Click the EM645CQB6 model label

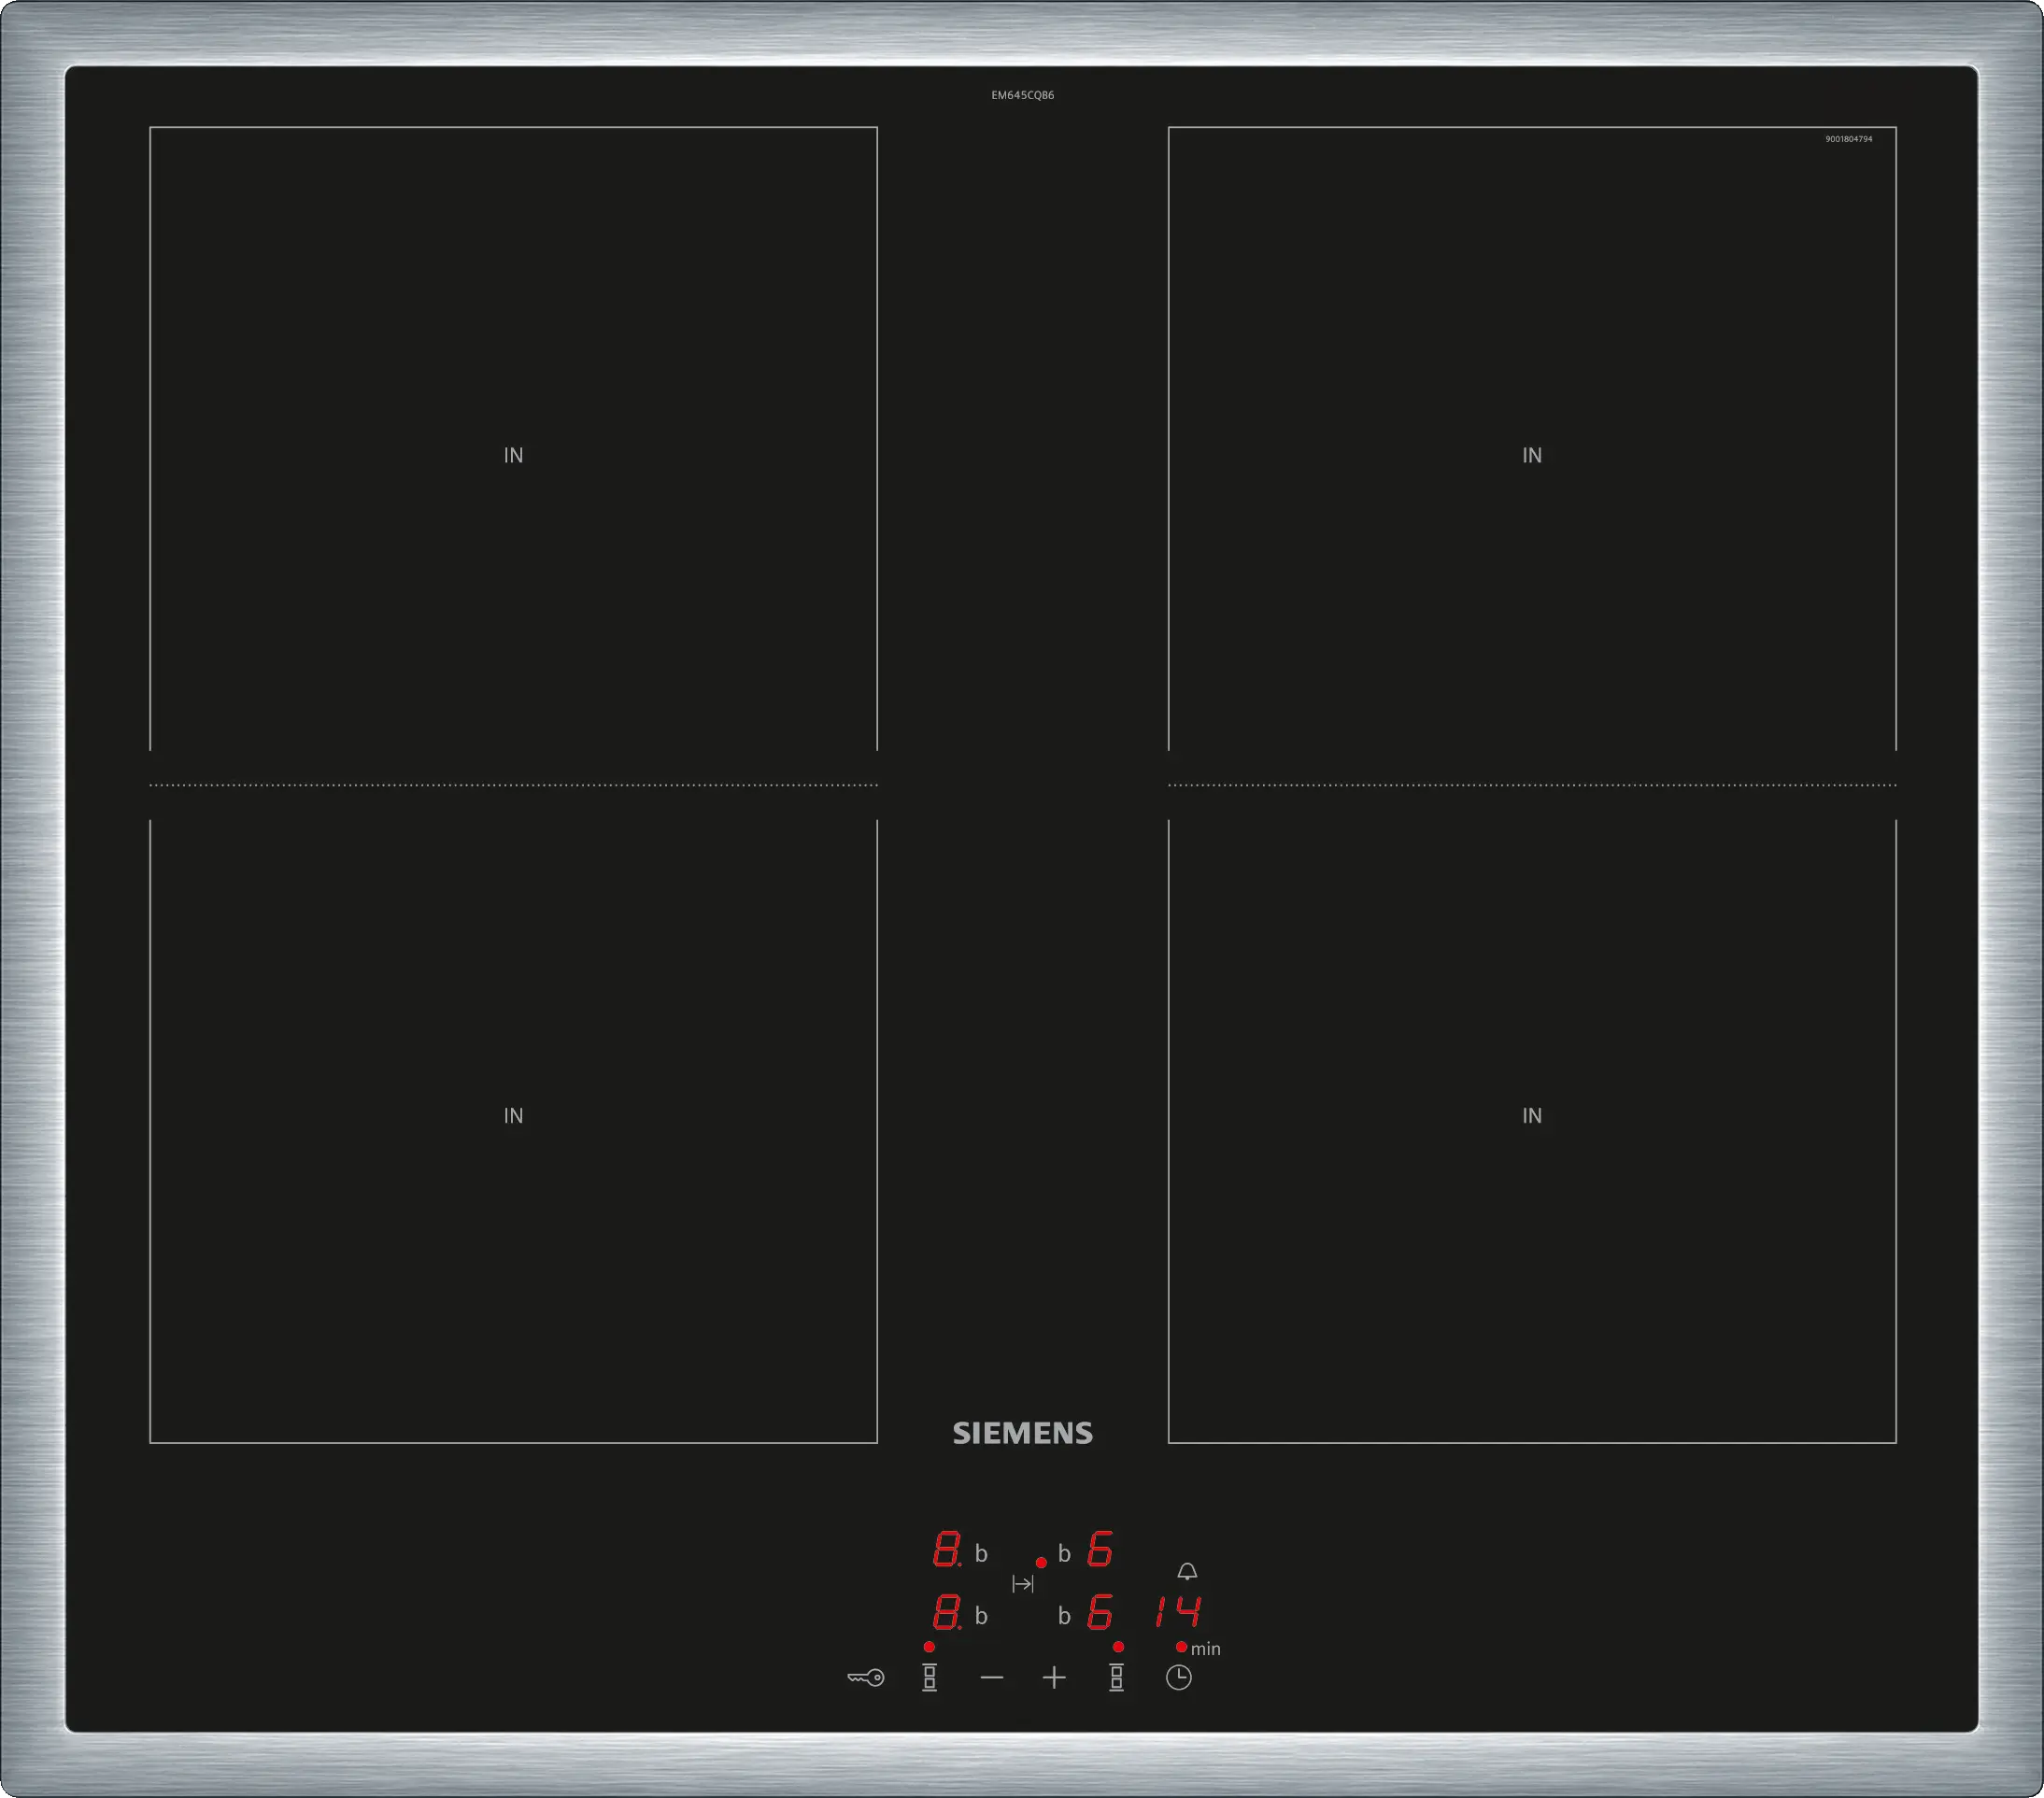point(1022,95)
